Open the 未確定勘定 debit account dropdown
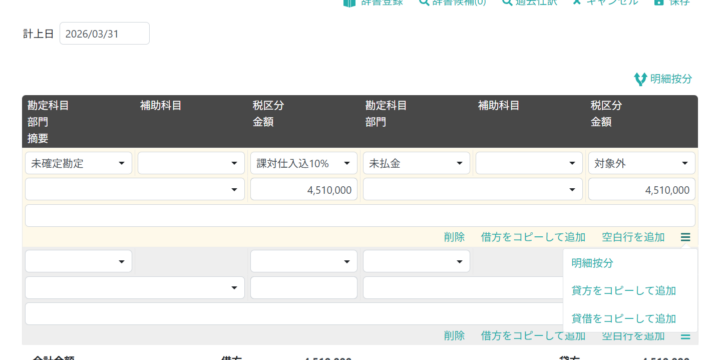Screen dimensions: 720x360 [x=79, y=163]
